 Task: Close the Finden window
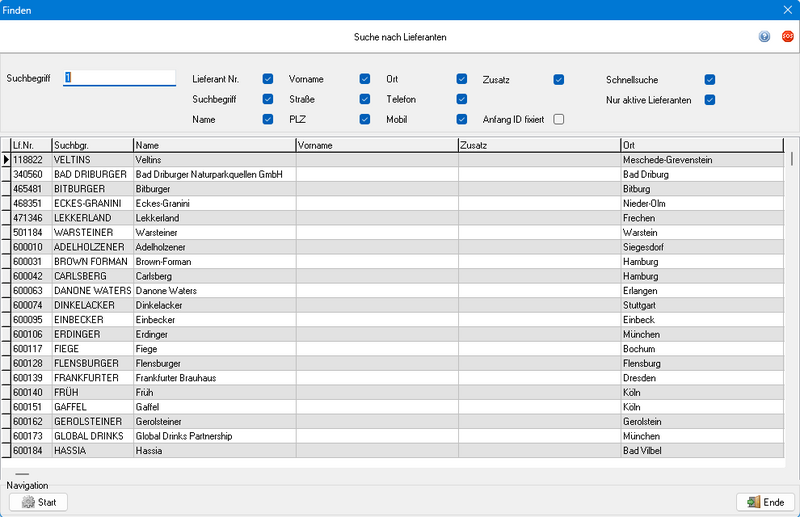(x=788, y=10)
